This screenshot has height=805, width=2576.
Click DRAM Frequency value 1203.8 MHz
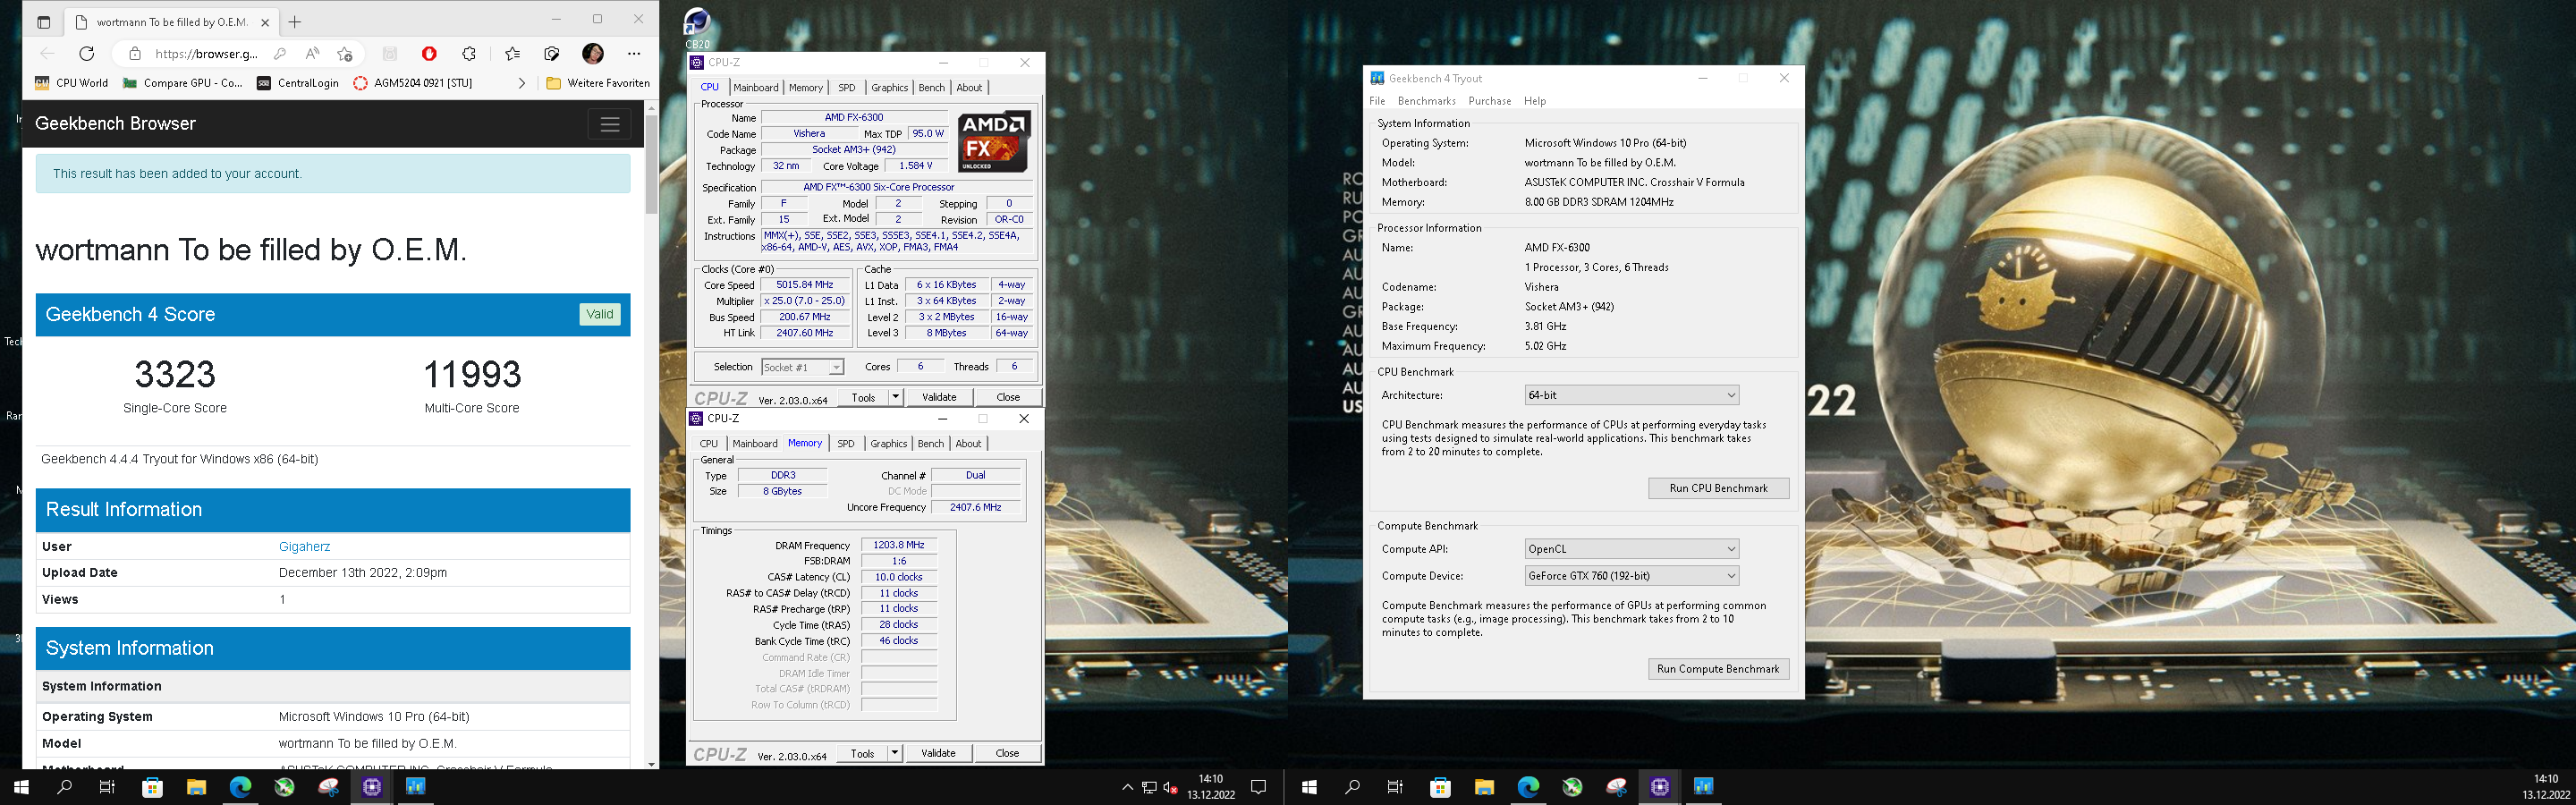(x=898, y=545)
